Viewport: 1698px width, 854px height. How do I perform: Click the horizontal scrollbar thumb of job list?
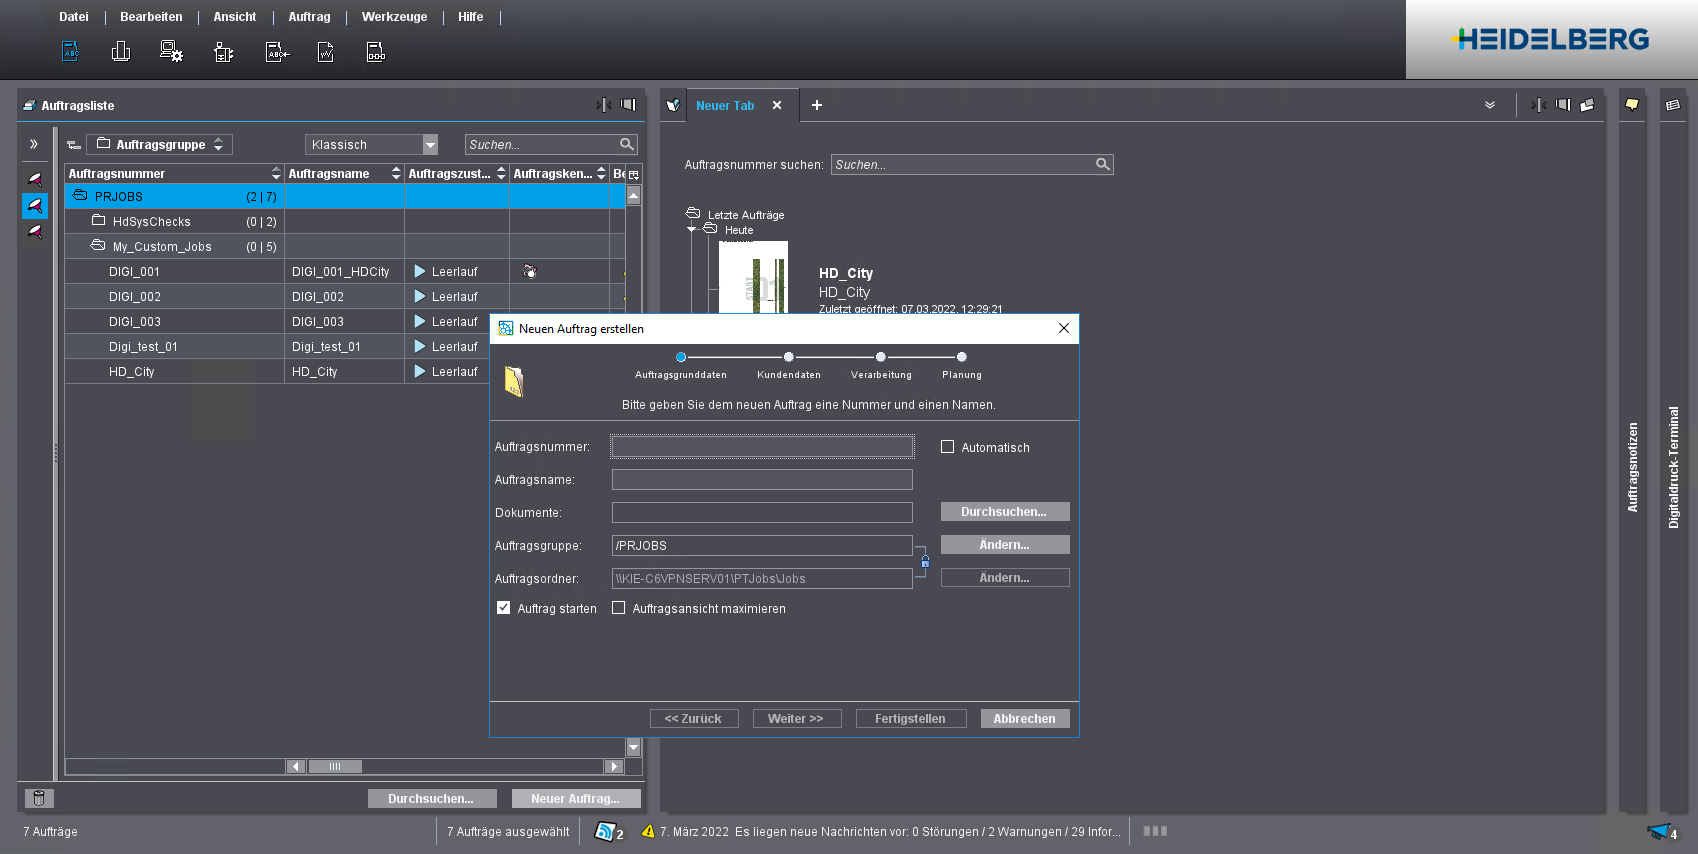[x=334, y=766]
